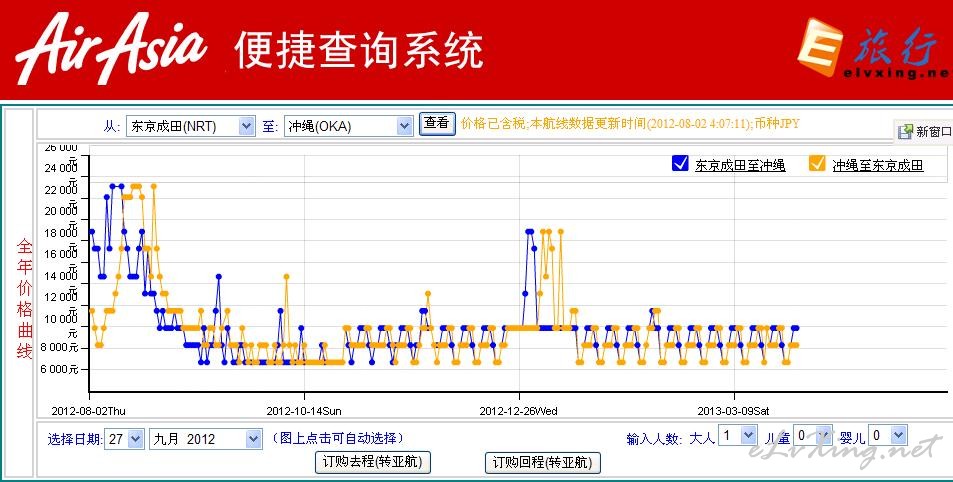The image size is (953, 482).
Task: Click the 输入人数 label
Action: click(655, 439)
